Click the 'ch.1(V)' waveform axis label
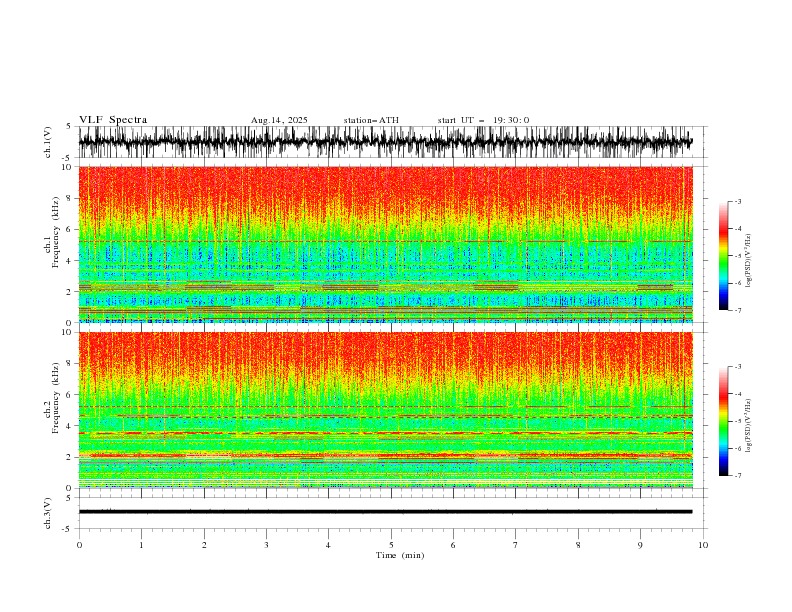The width and height of the screenshot is (792, 612). (48, 142)
